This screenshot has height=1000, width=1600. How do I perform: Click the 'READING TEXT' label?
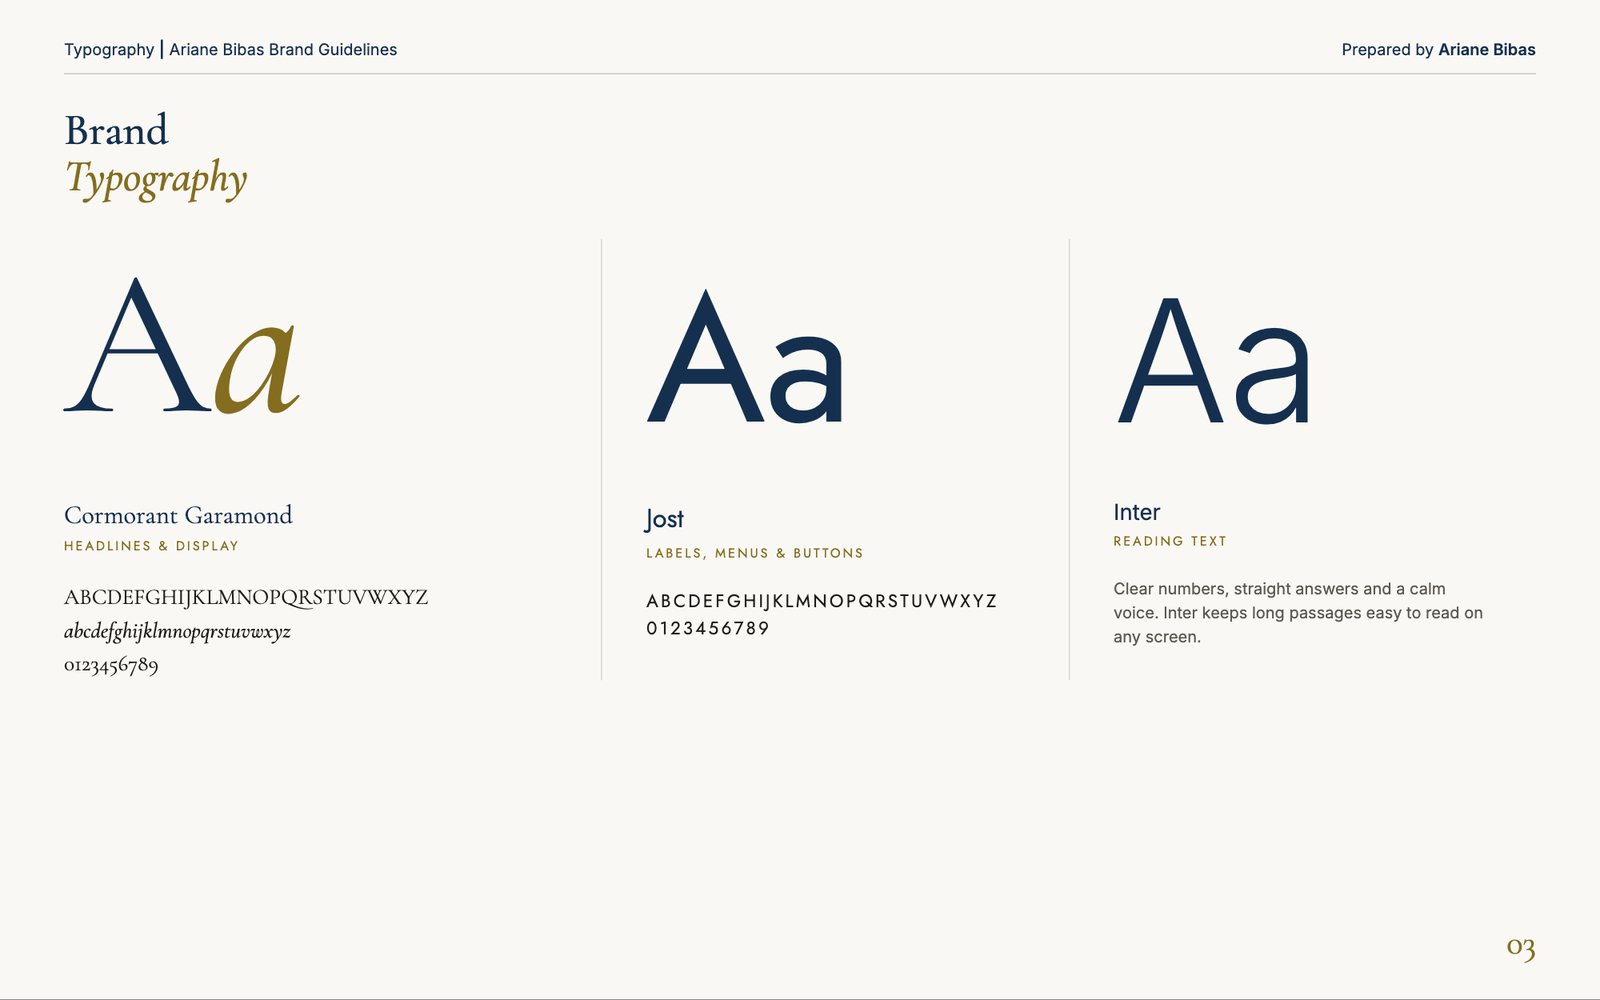(1170, 541)
